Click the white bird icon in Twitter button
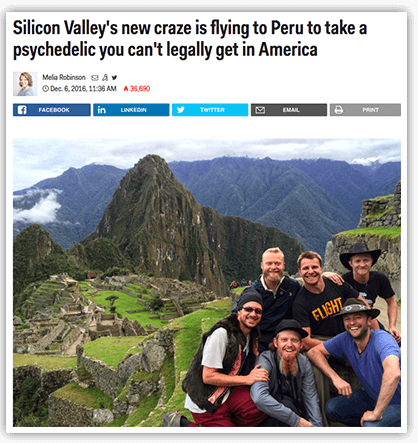The height and width of the screenshot is (443, 418). (x=180, y=110)
